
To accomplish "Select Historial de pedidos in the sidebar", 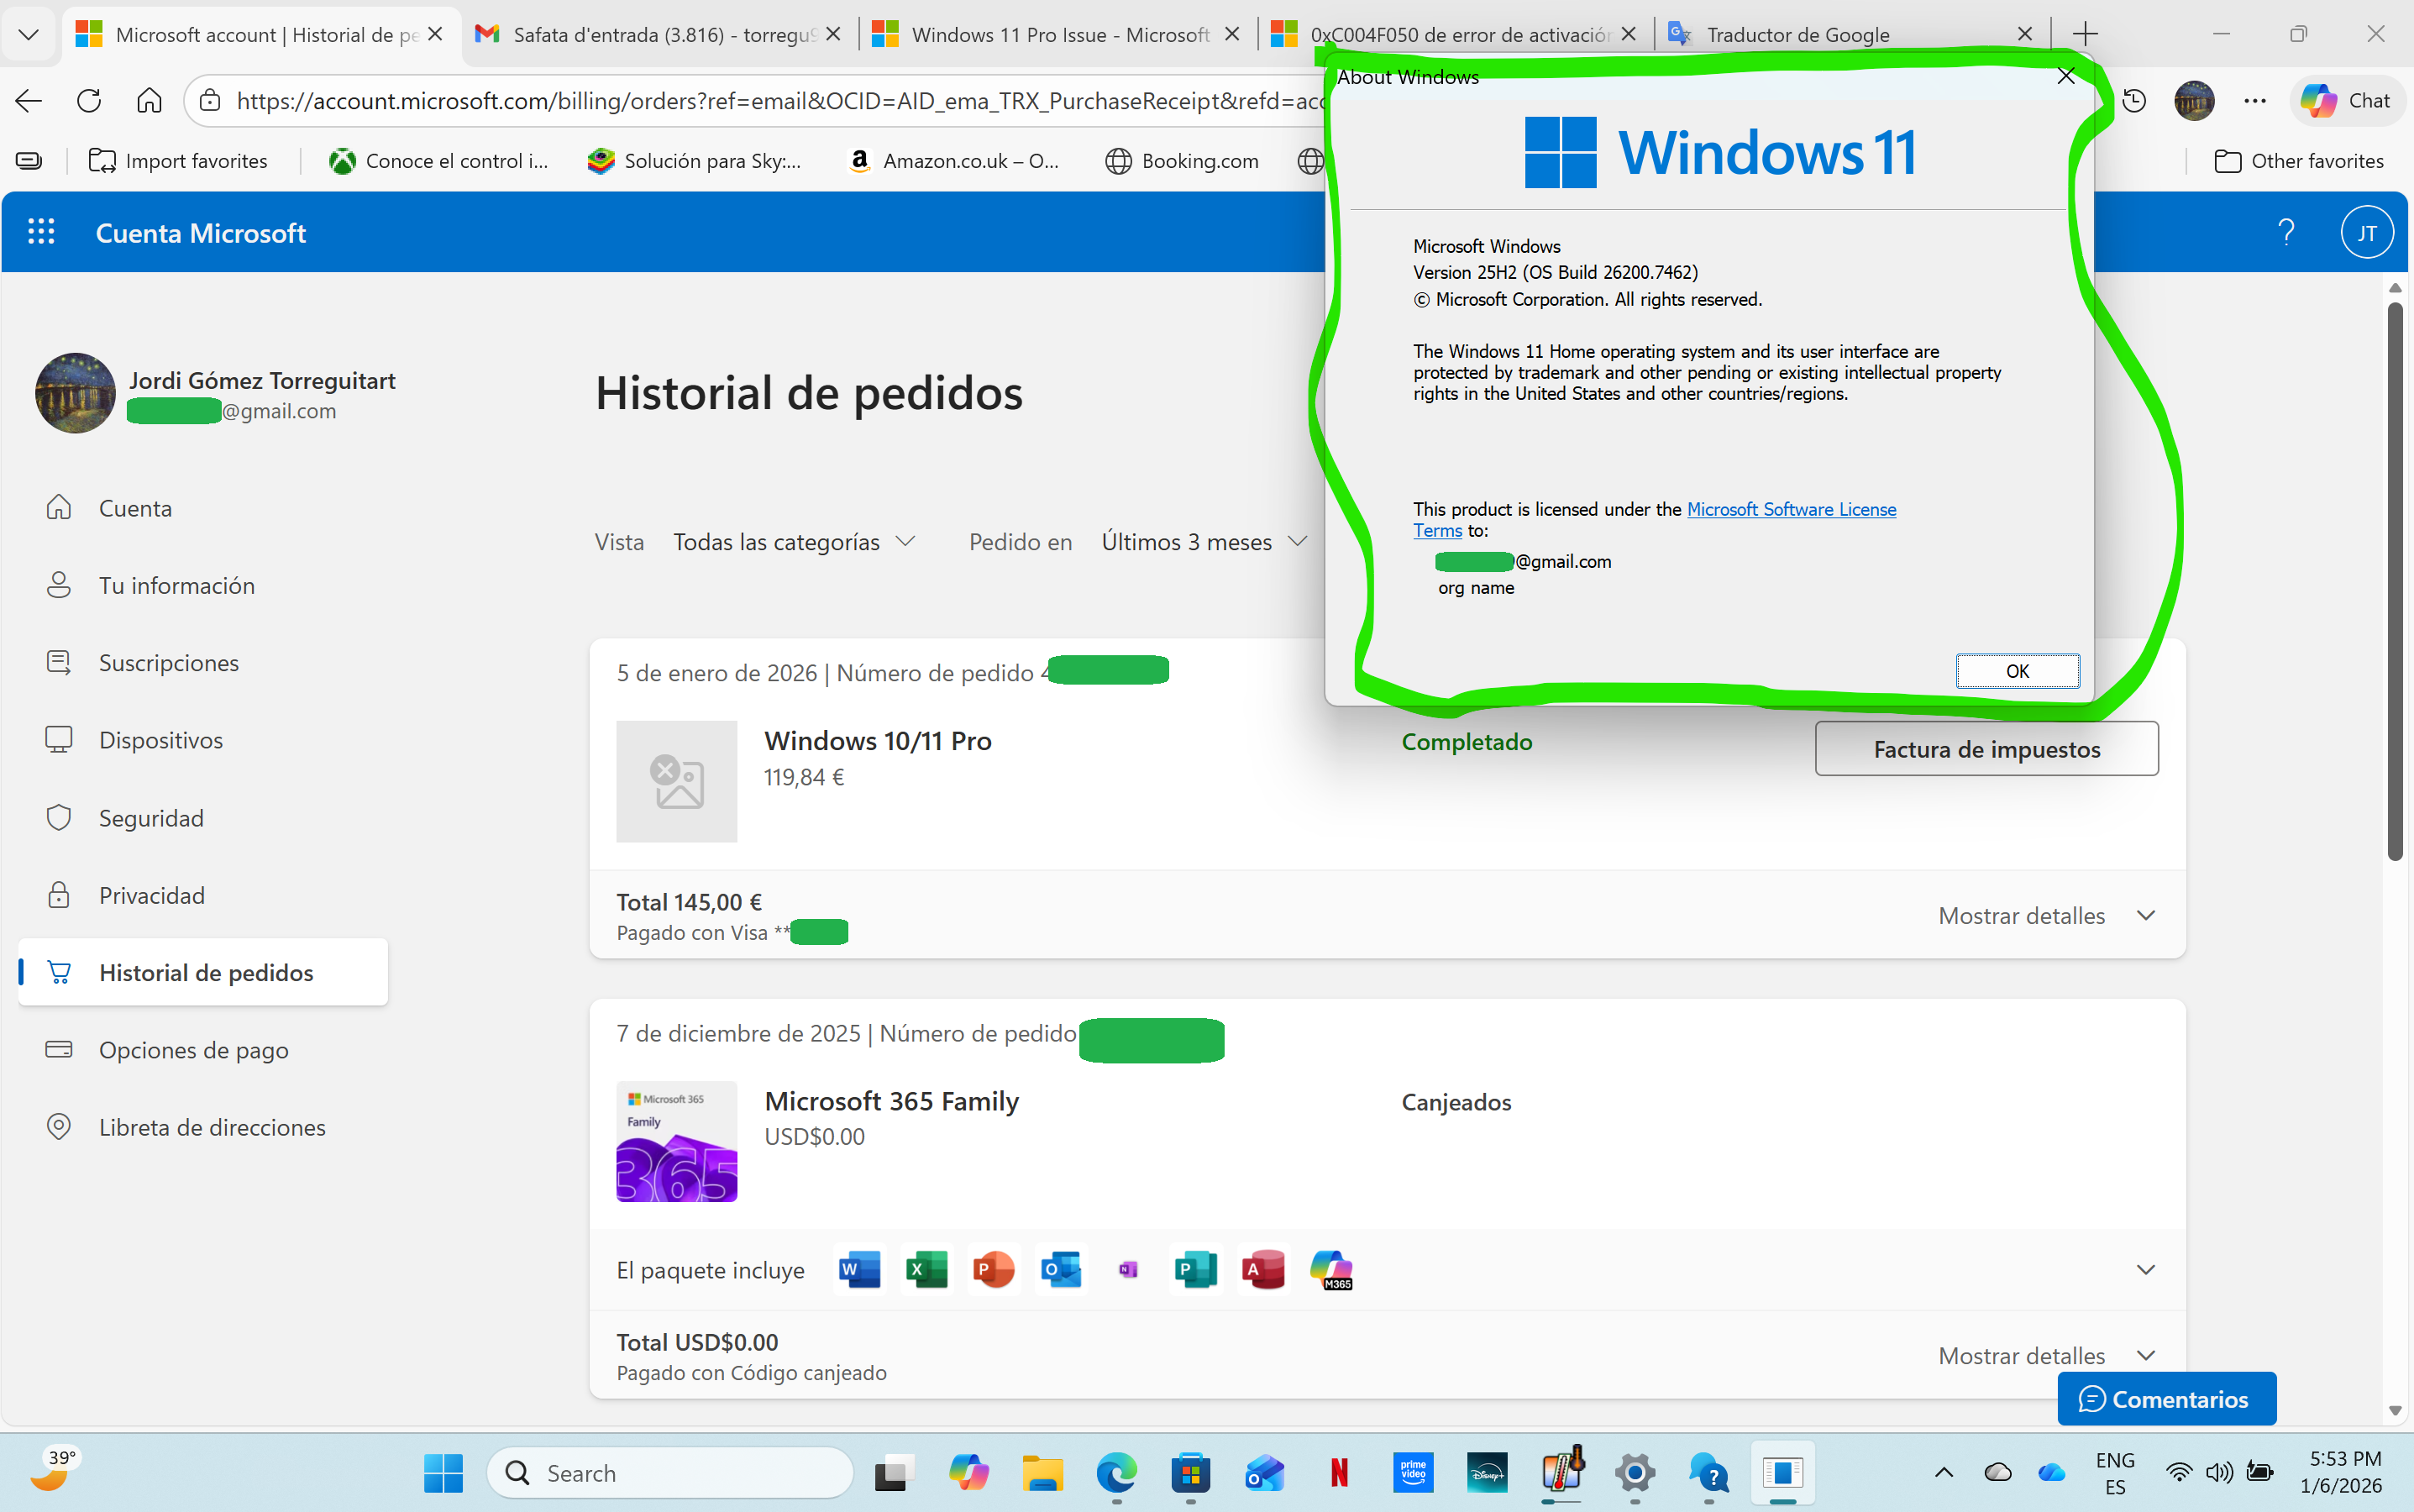I will coord(204,972).
